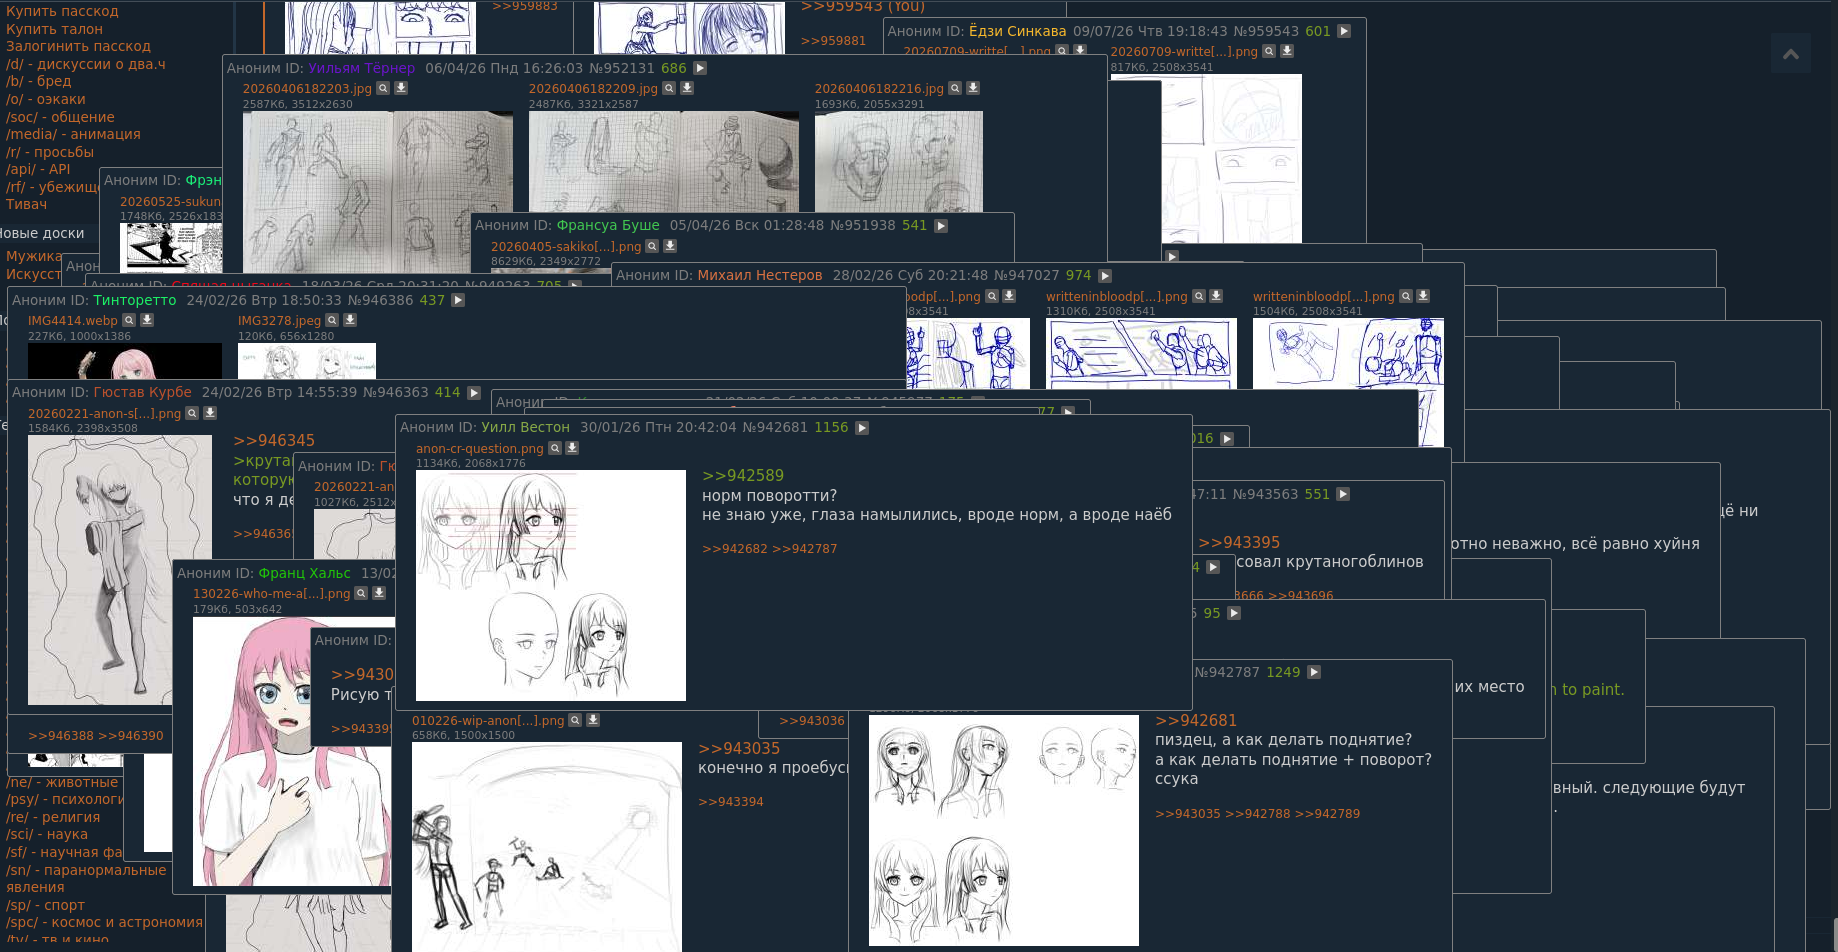Open the /spc/ - космос и астрономия board

coord(104,922)
